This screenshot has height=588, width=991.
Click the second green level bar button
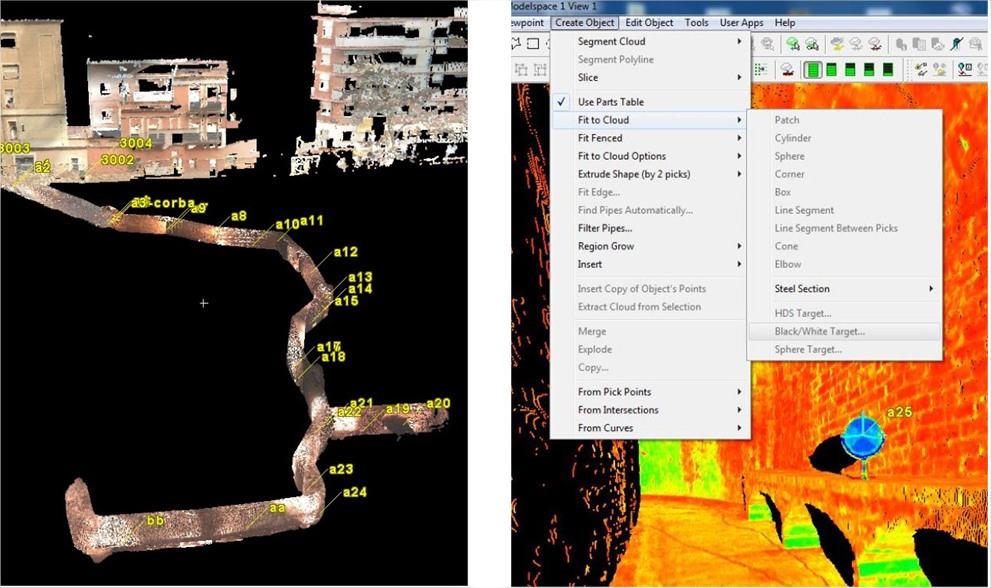click(x=831, y=70)
